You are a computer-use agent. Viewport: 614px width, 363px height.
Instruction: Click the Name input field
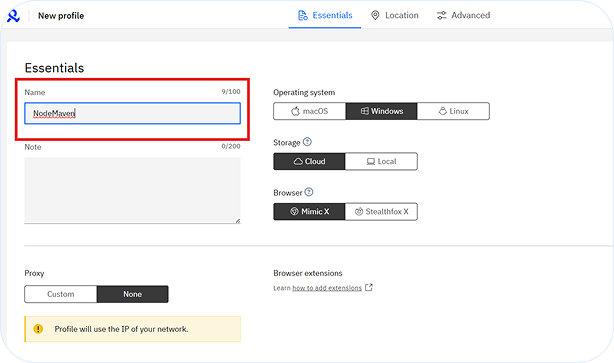click(132, 114)
